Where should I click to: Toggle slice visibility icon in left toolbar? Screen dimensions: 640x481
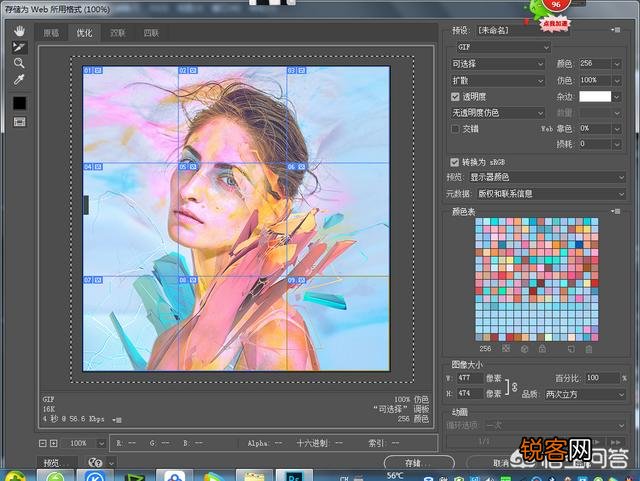pos(20,122)
